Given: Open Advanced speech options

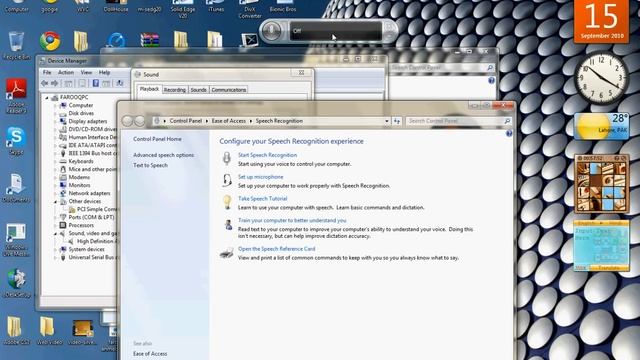Looking at the screenshot, I should tap(164, 155).
